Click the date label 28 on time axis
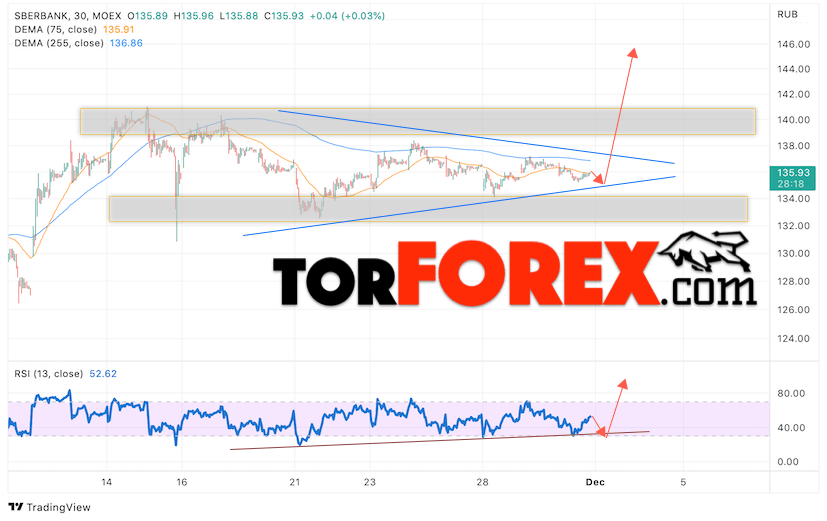The height and width of the screenshot is (521, 827). click(483, 482)
